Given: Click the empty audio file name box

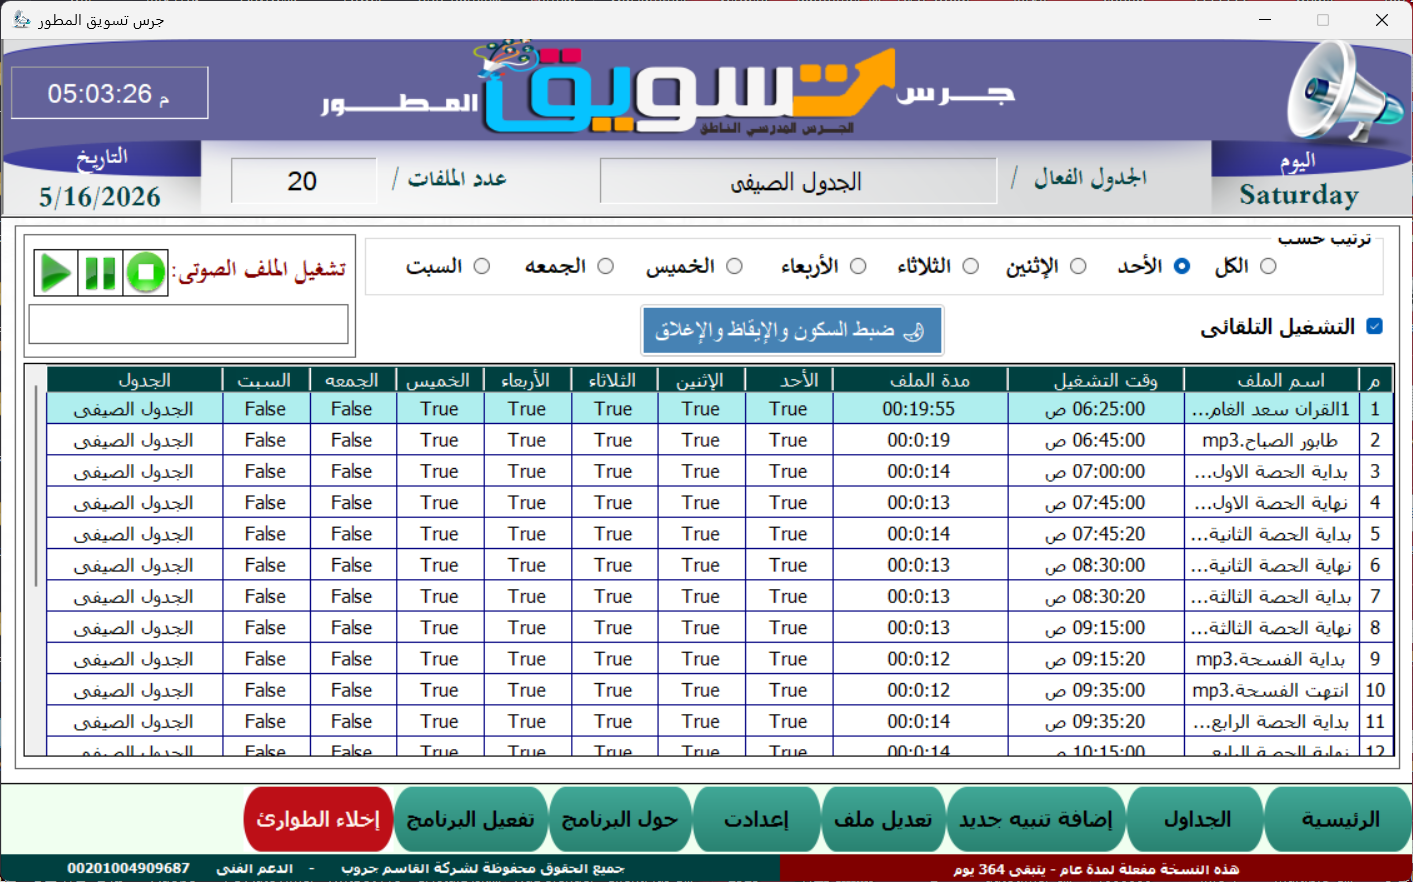Looking at the screenshot, I should (x=189, y=324).
